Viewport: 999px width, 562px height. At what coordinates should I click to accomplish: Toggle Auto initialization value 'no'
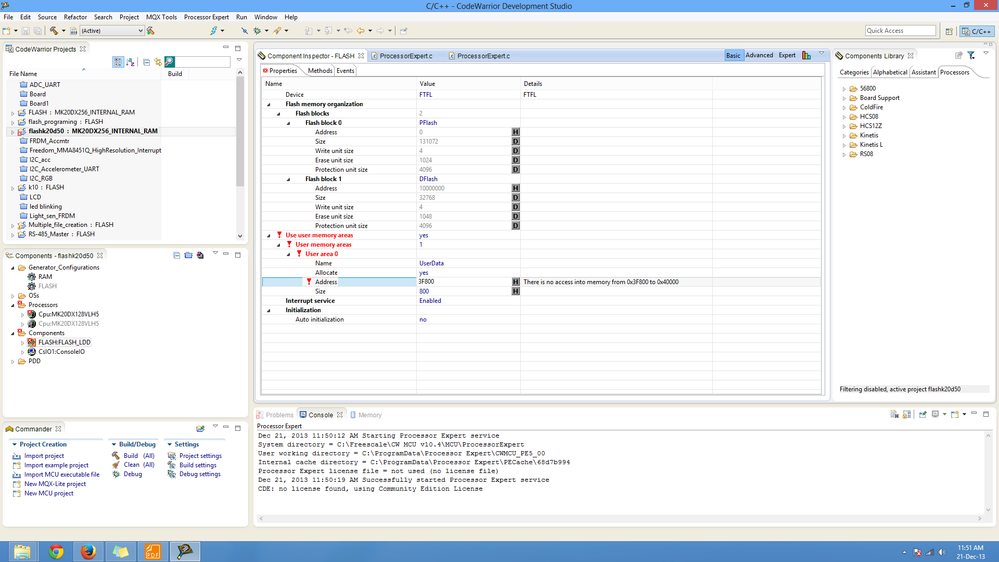tap(423, 319)
